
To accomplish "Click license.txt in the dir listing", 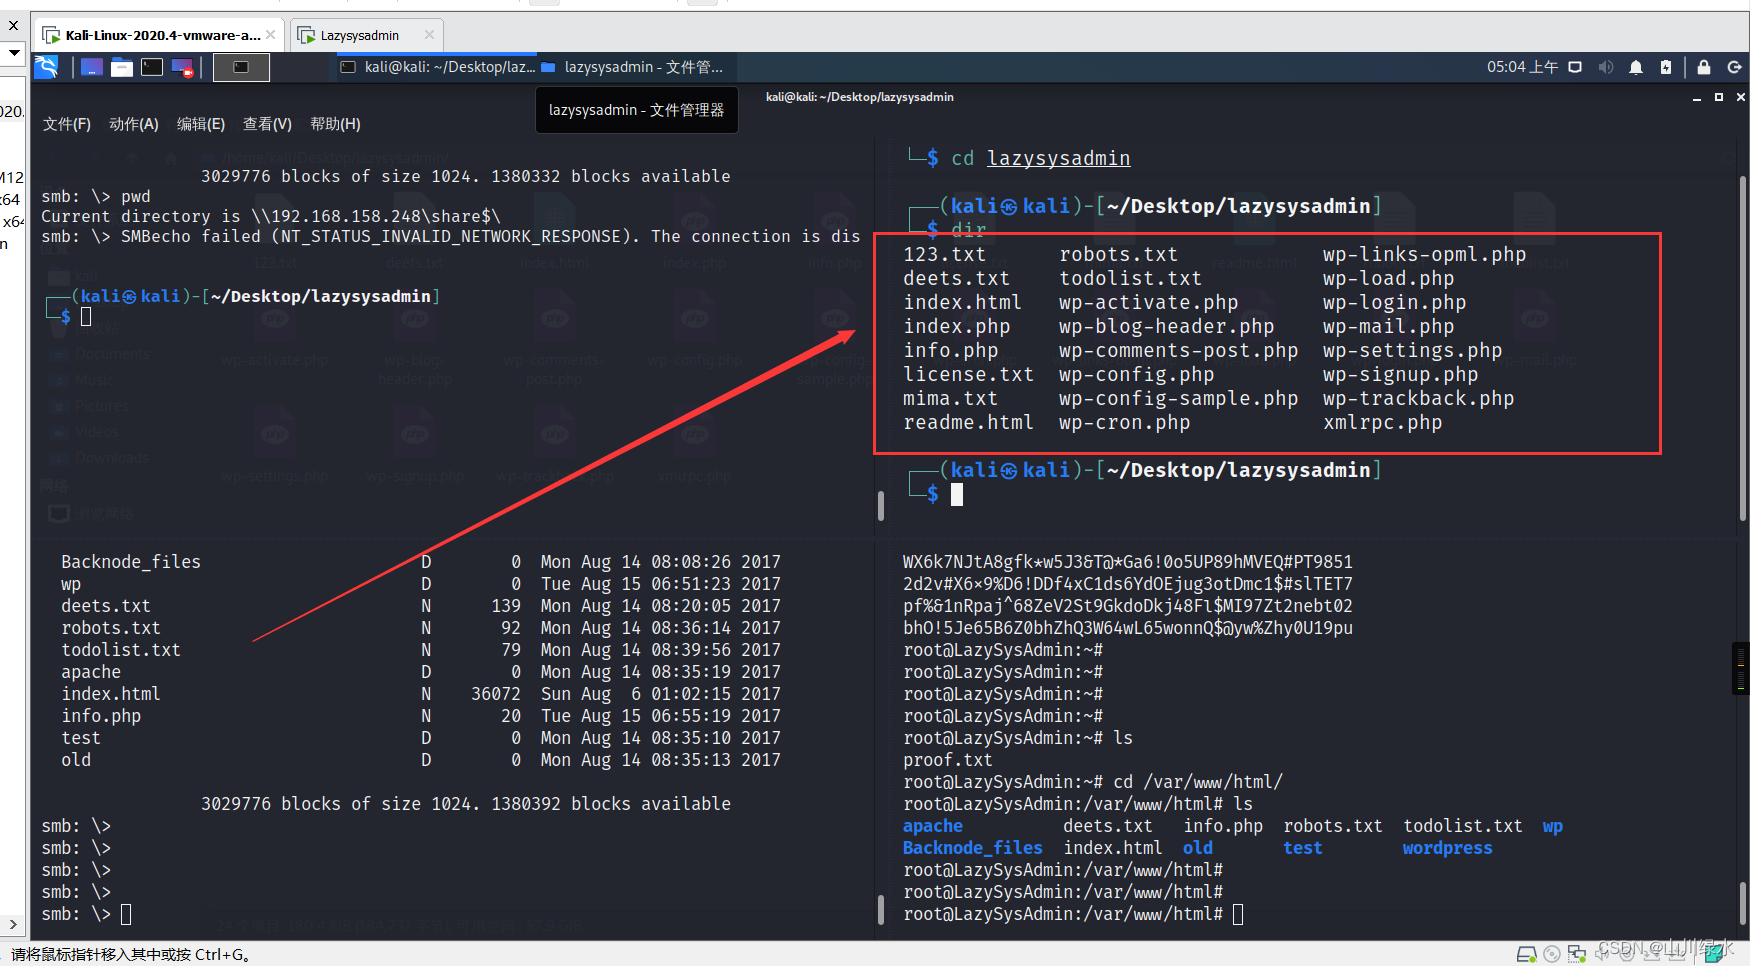I will tap(968, 374).
